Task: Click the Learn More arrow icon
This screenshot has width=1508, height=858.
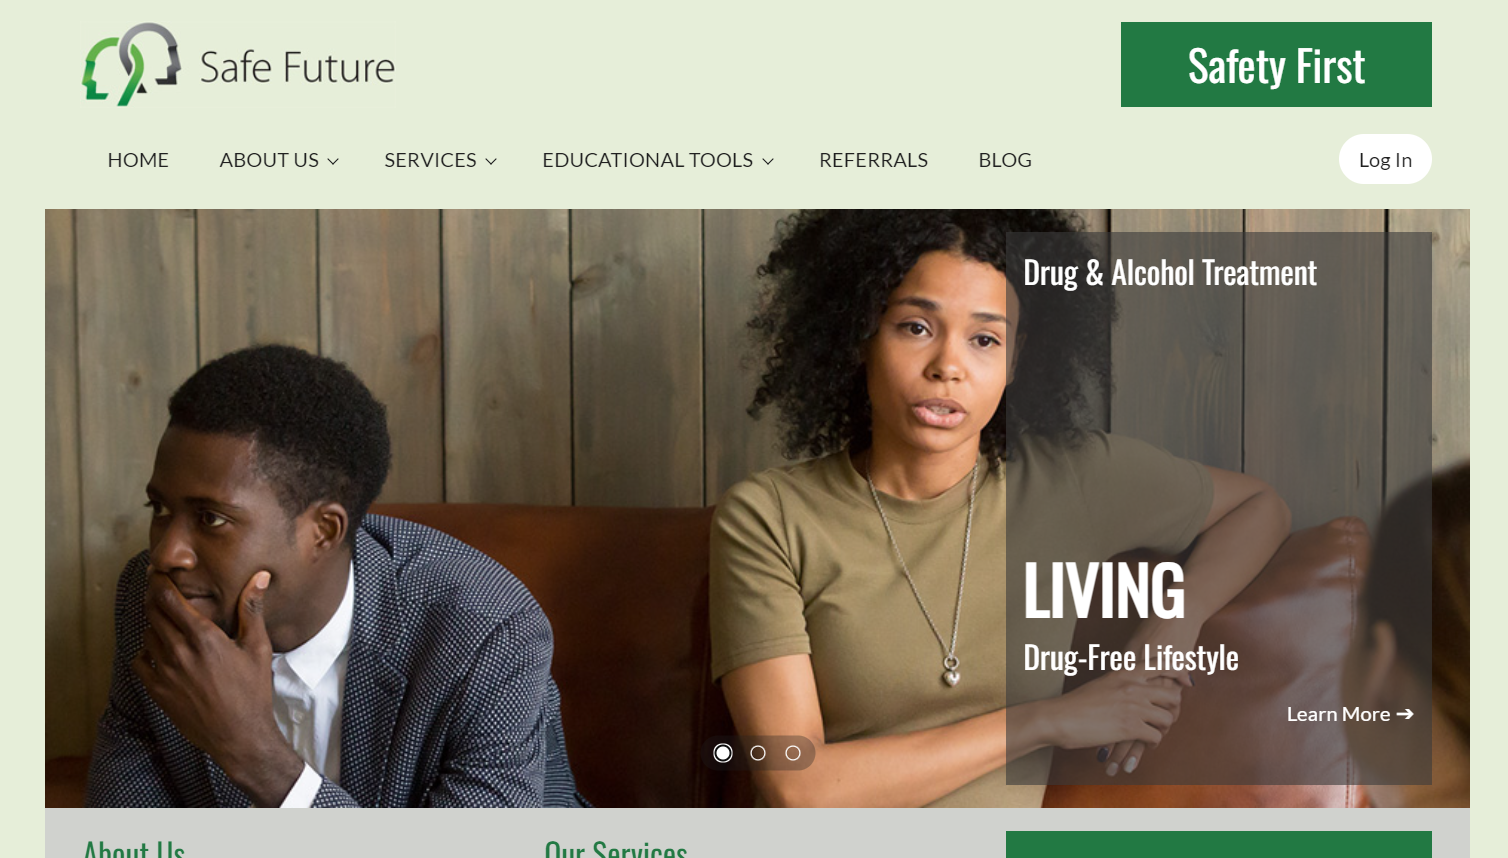Action: coord(1405,714)
